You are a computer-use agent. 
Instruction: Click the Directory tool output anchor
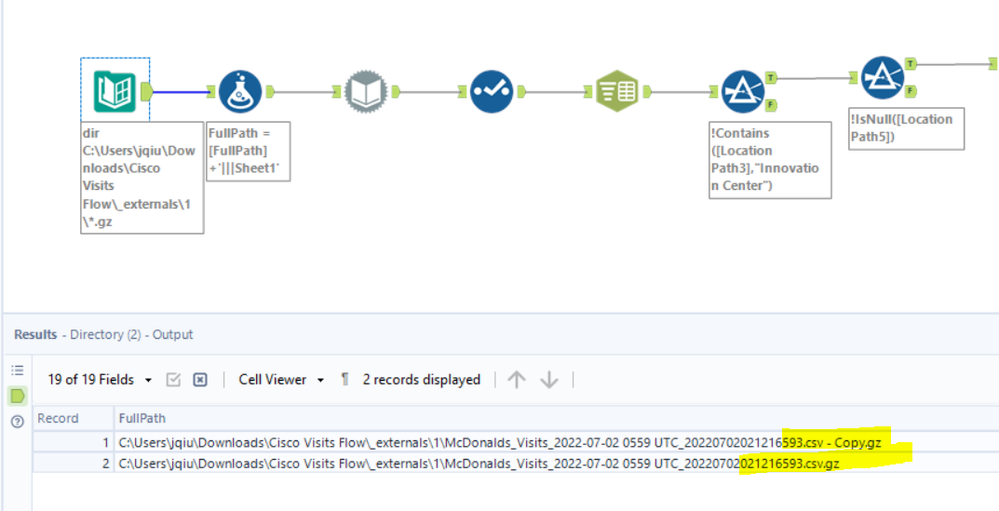147,92
